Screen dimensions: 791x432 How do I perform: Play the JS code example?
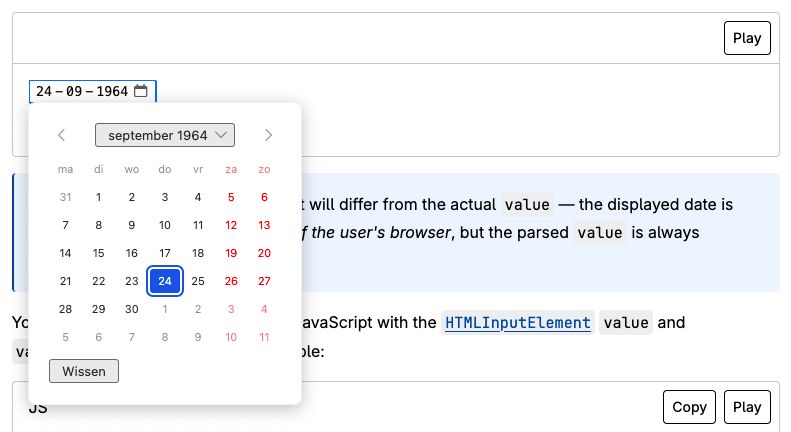pyautogui.click(x=747, y=407)
